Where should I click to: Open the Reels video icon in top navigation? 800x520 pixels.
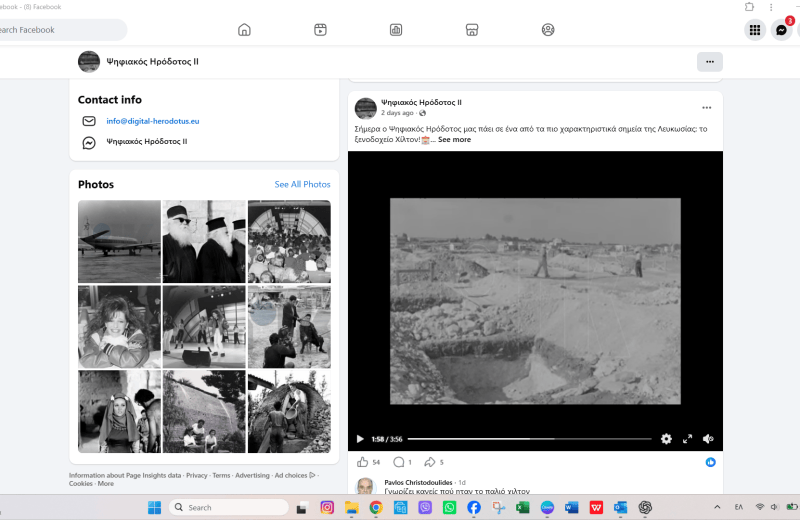[320, 30]
